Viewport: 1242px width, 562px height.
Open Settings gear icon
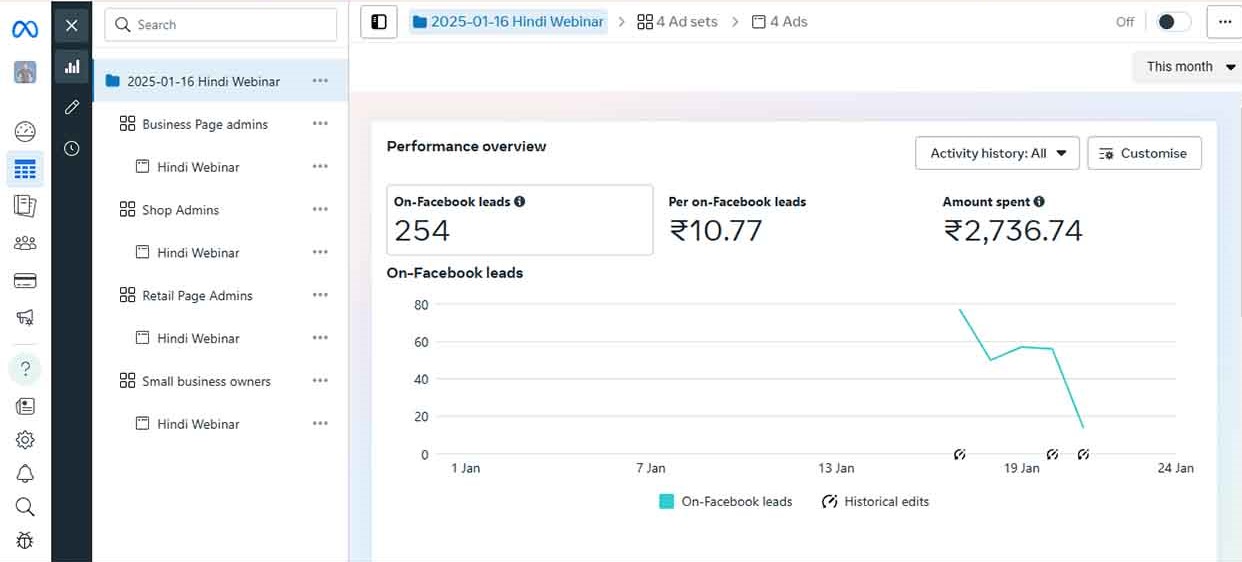point(25,440)
